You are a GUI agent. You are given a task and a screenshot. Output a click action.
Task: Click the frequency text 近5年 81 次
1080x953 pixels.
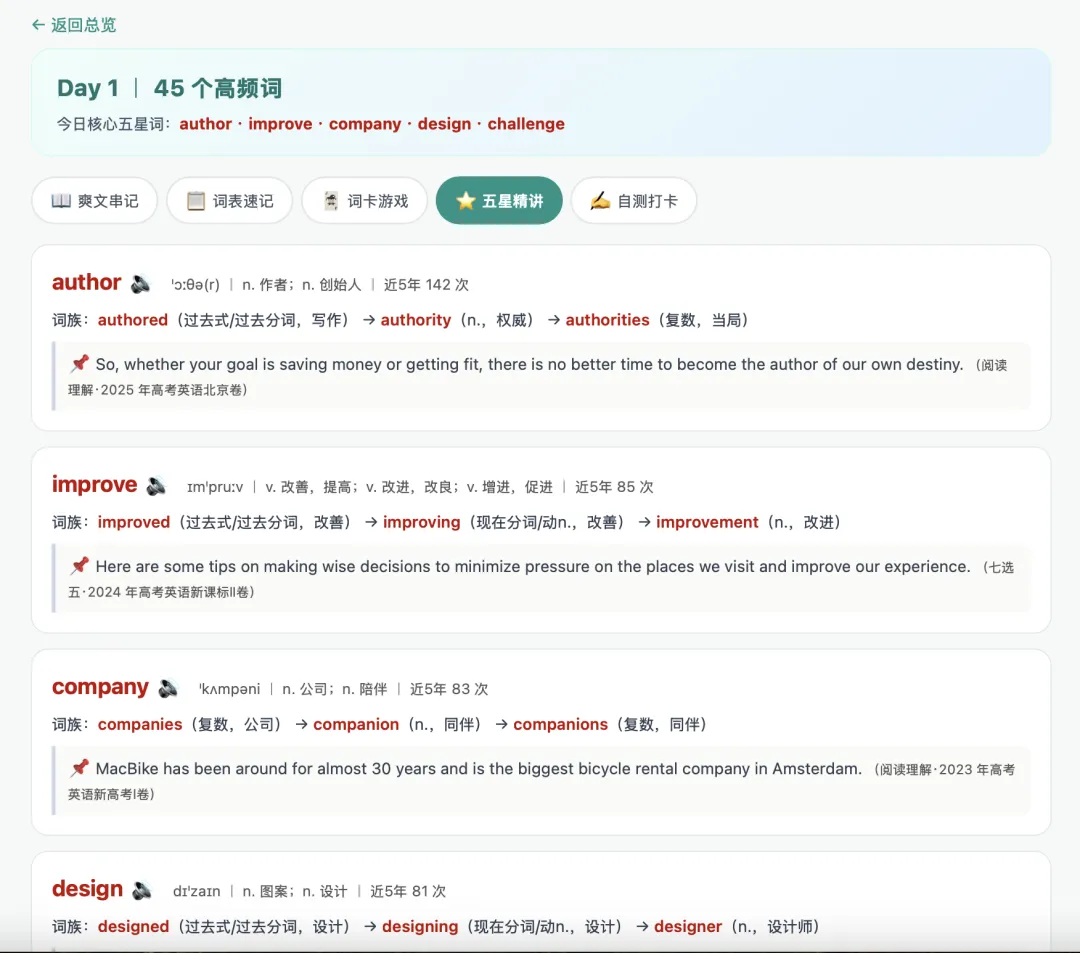point(408,891)
